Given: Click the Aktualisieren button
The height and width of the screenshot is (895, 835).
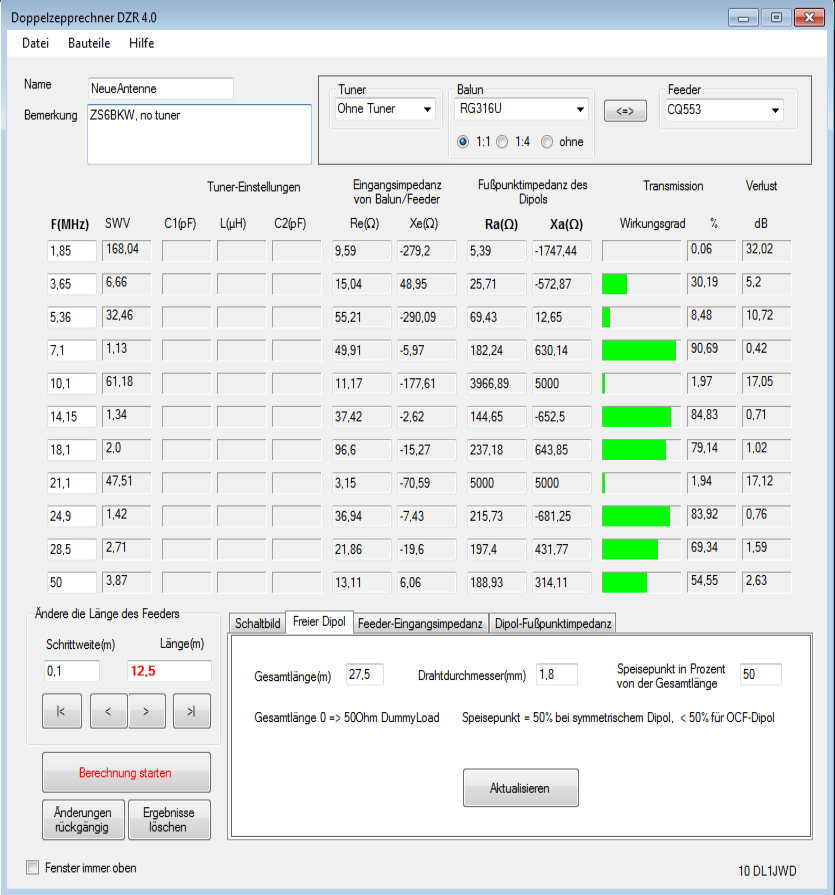Looking at the screenshot, I should click(x=521, y=788).
